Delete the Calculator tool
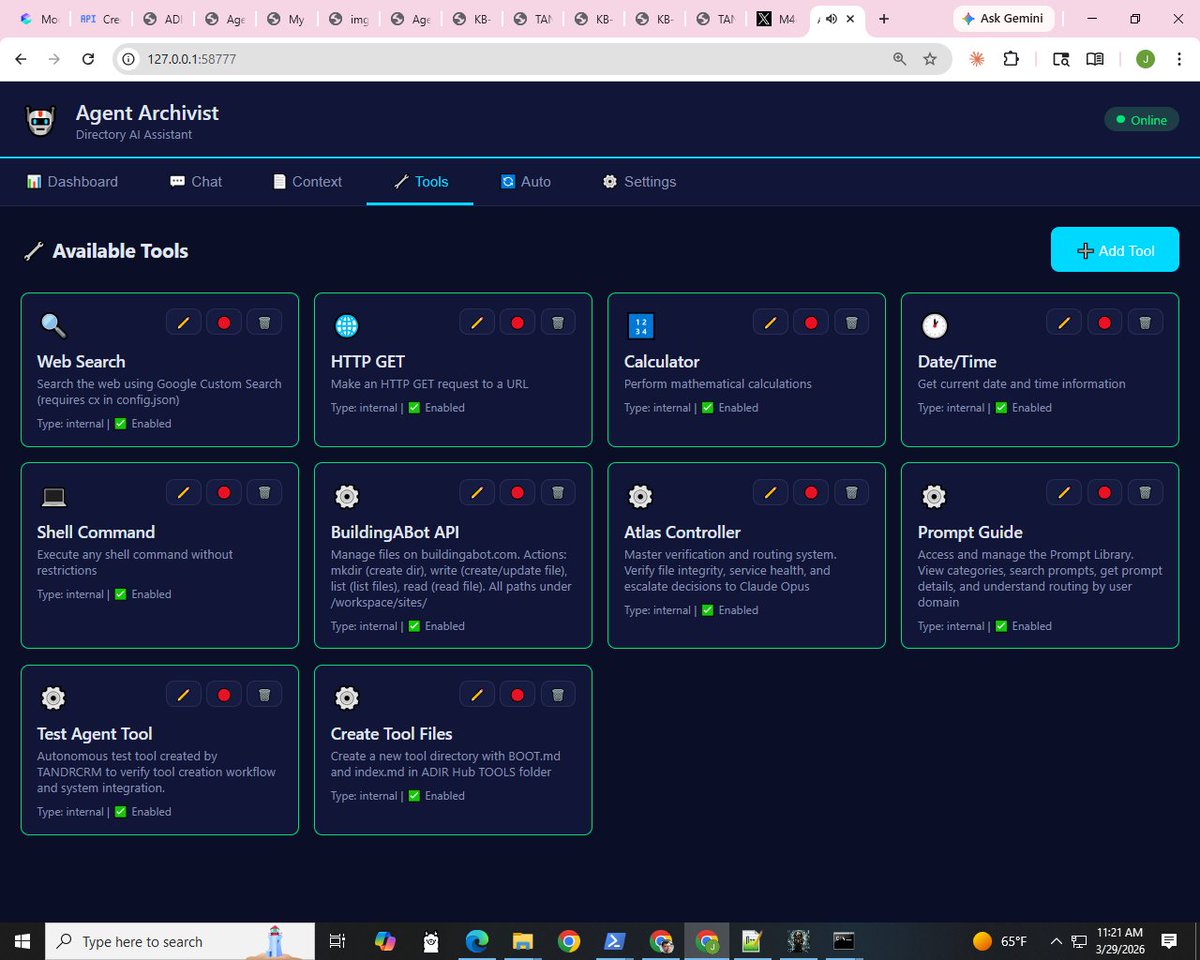1200x960 pixels. coord(851,322)
